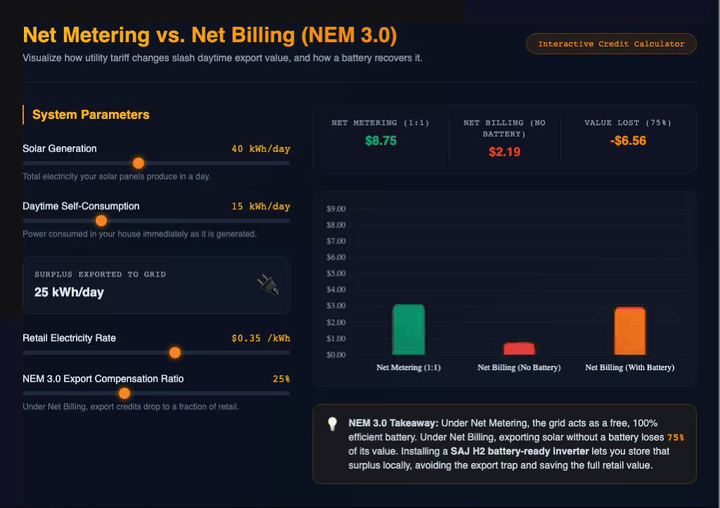Click the NEM 3.0 Export Compensation Ratio label

tap(103, 379)
